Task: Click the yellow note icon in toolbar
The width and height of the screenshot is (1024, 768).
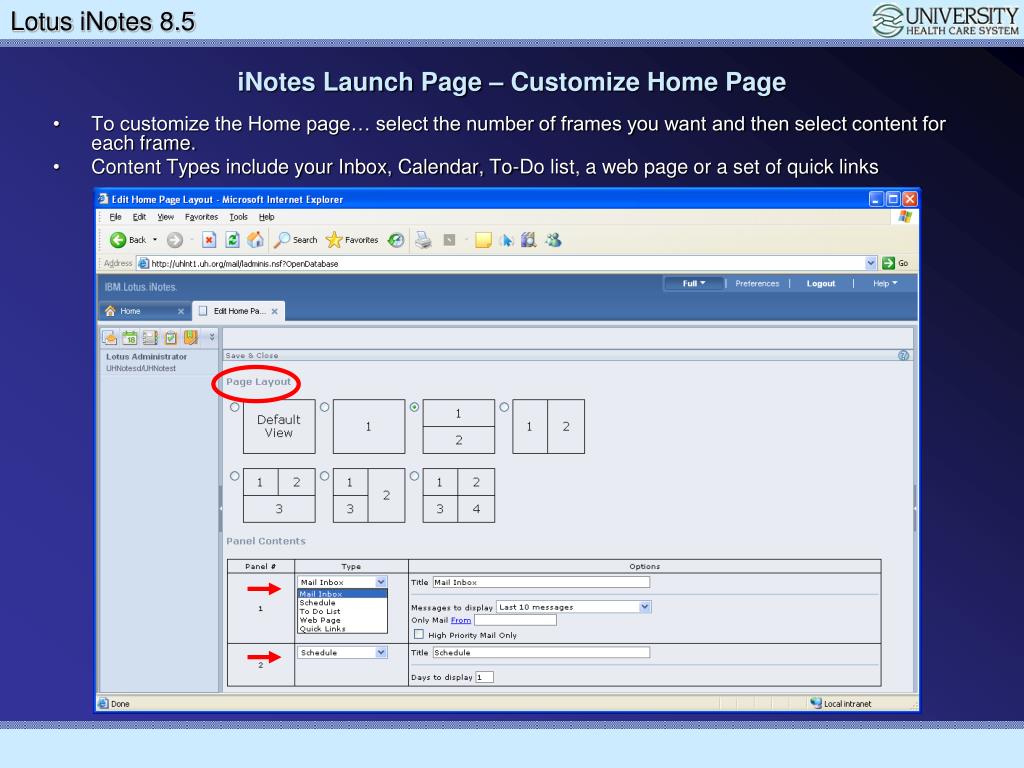Action: (483, 240)
